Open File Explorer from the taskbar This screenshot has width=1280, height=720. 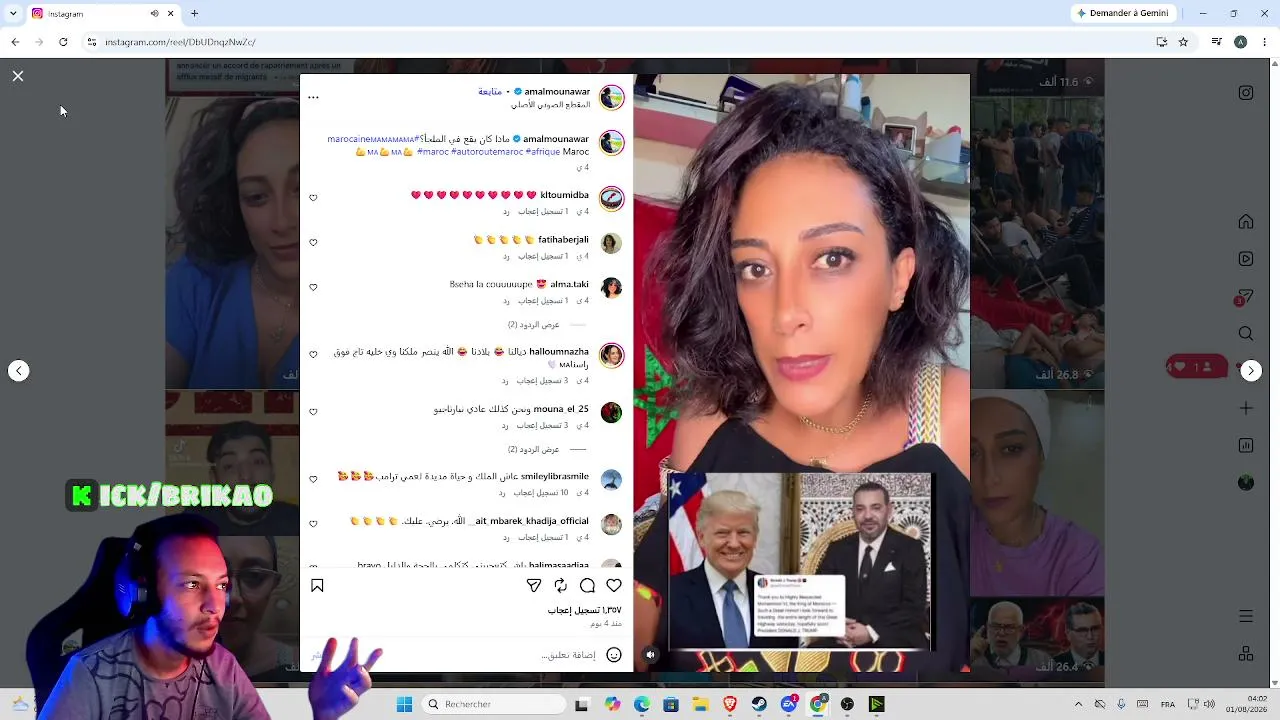700,704
